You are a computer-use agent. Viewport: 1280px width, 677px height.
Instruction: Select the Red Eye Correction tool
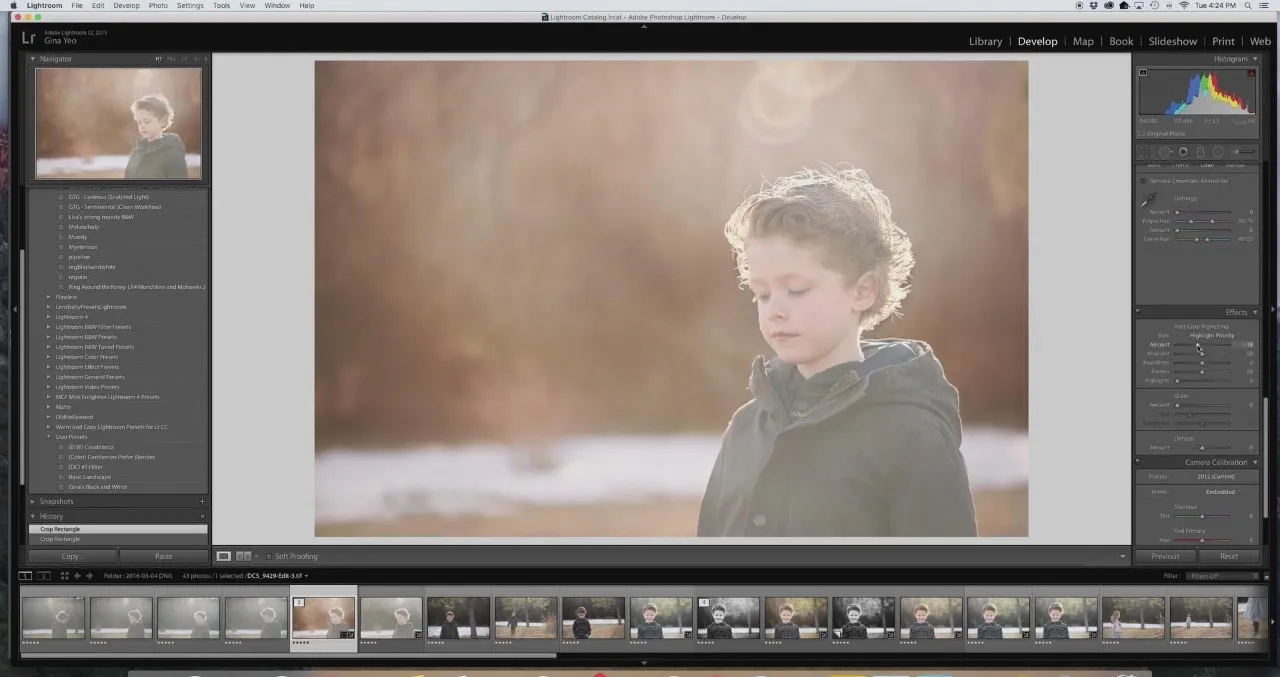click(1183, 152)
